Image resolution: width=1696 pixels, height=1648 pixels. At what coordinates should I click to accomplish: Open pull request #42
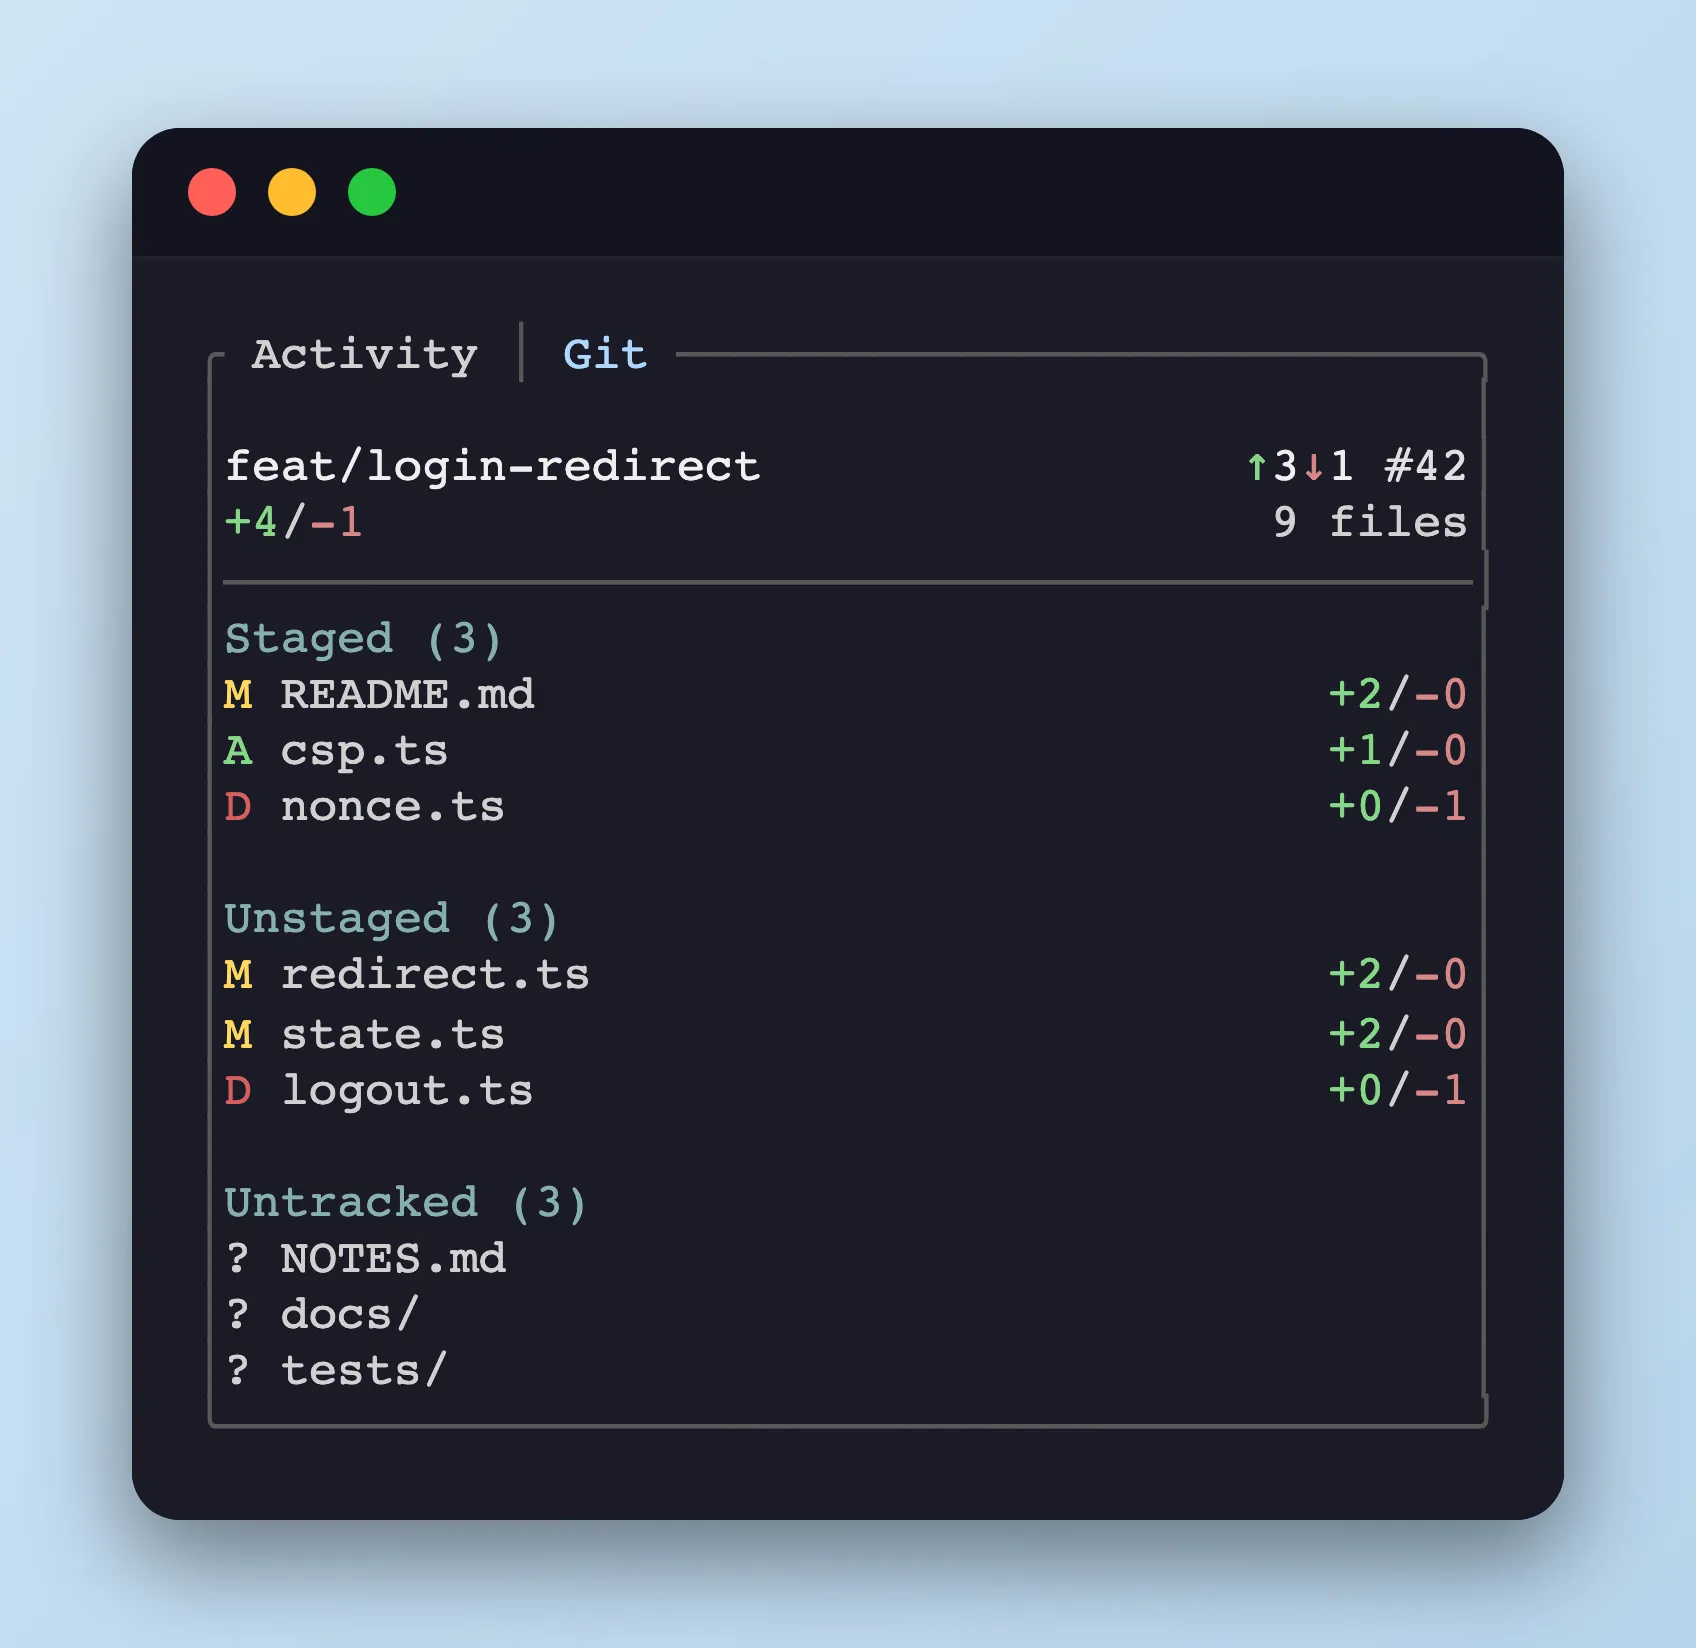pos(1423,464)
